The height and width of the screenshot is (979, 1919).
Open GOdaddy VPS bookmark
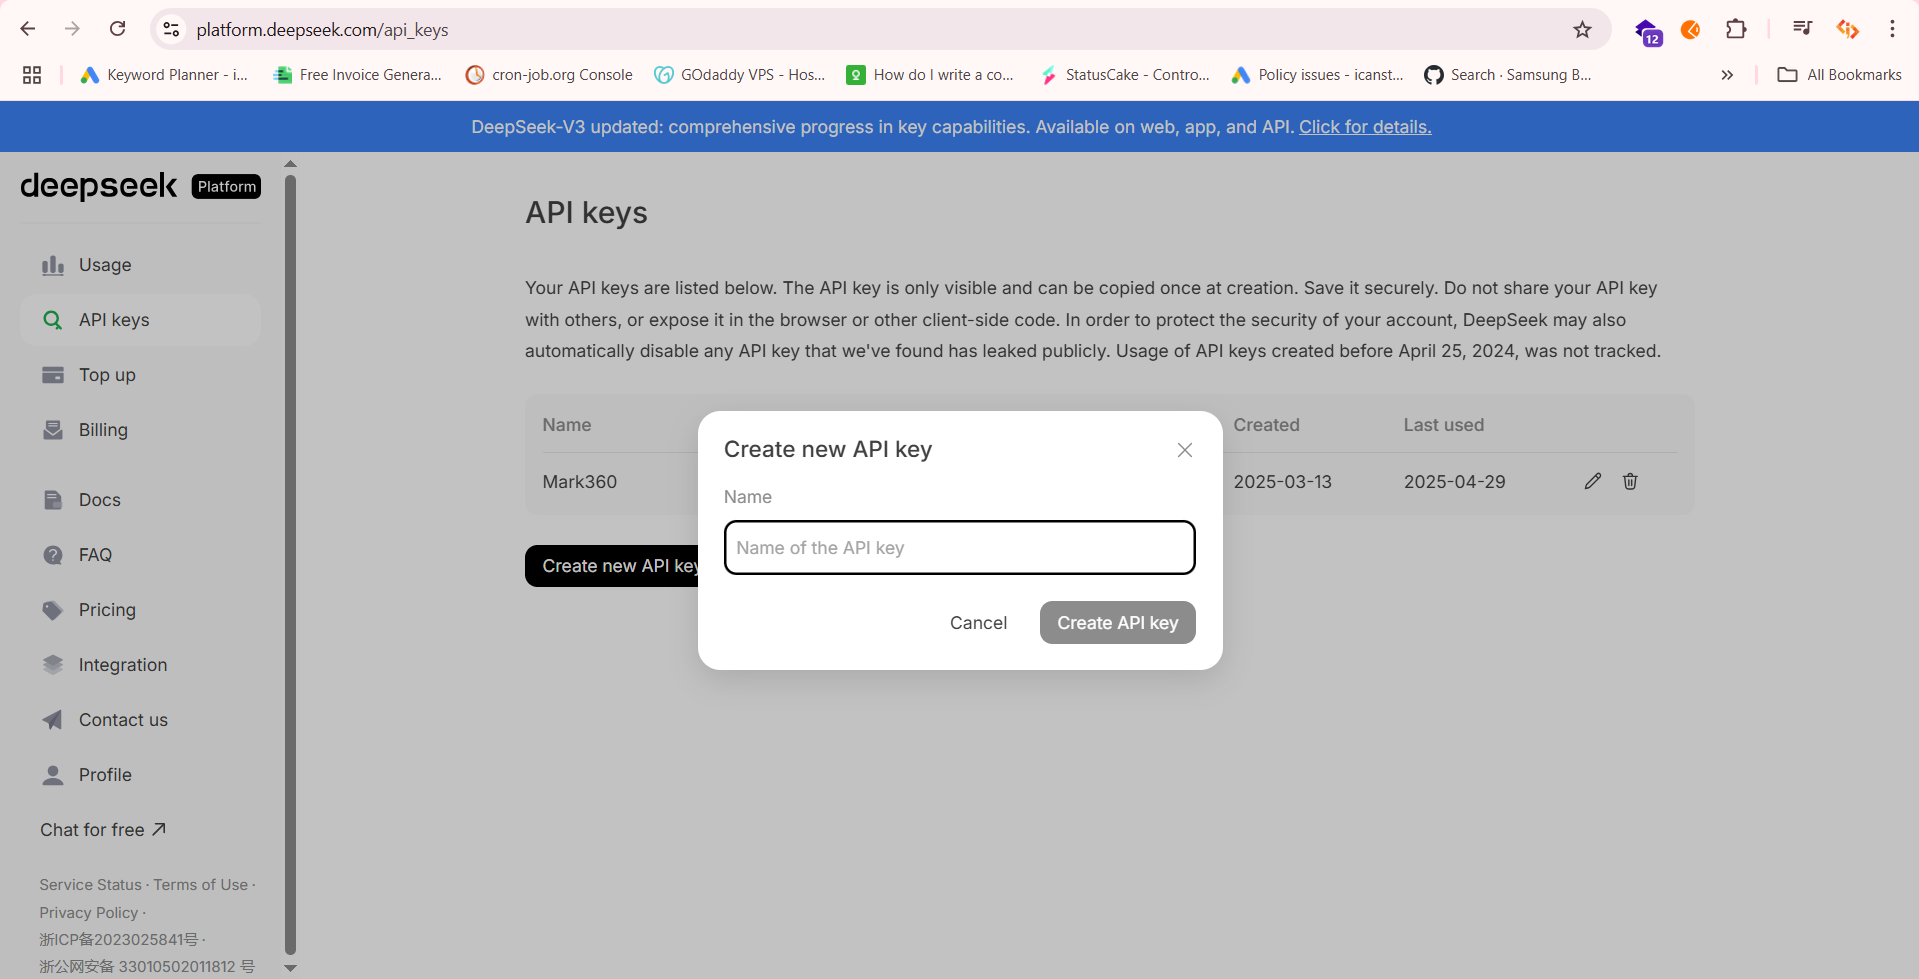tap(740, 75)
